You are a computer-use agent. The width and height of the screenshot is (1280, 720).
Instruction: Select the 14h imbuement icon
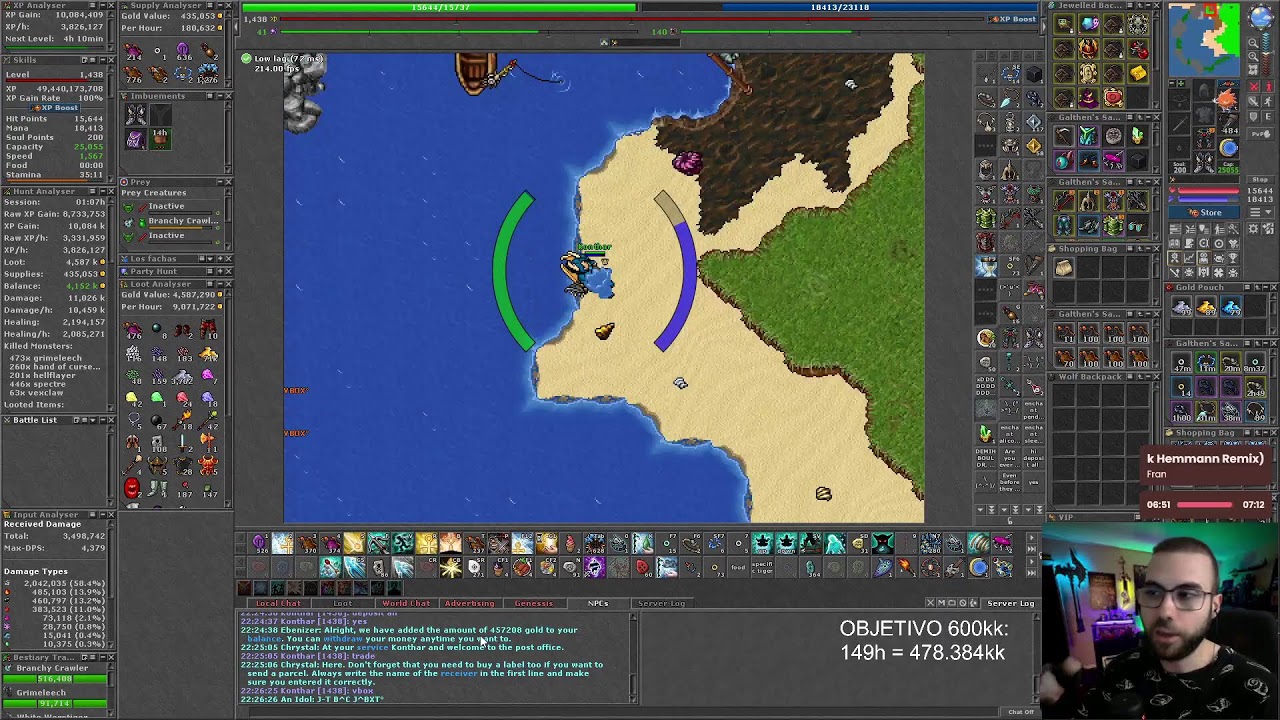(160, 137)
